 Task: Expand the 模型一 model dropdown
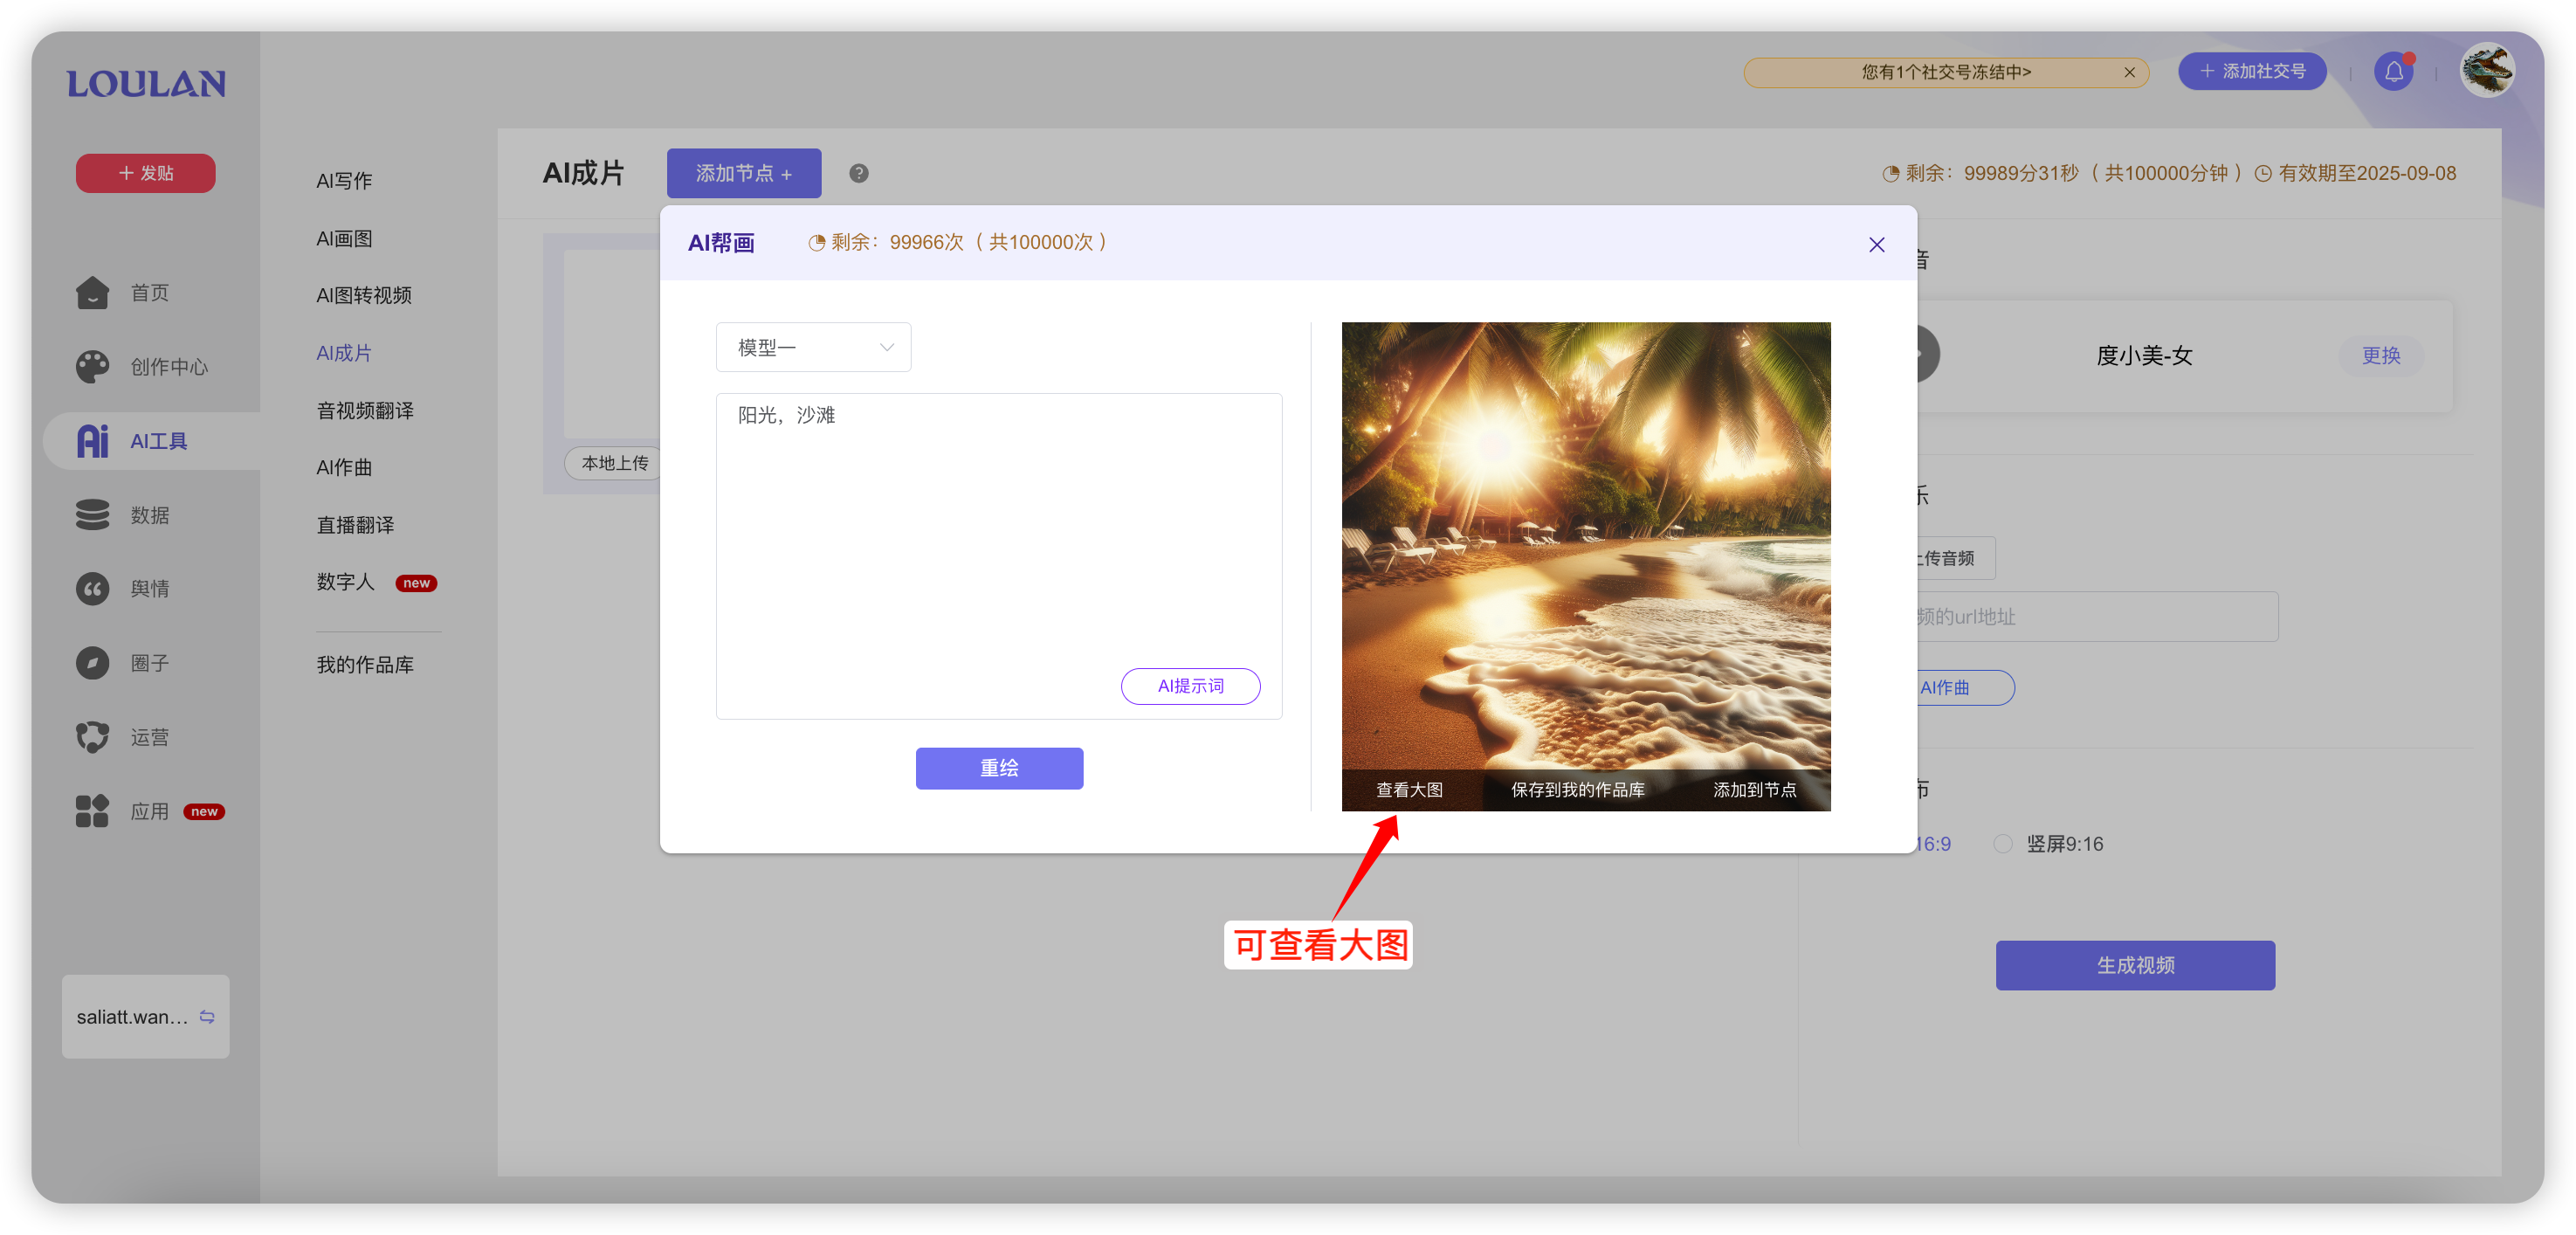813,347
